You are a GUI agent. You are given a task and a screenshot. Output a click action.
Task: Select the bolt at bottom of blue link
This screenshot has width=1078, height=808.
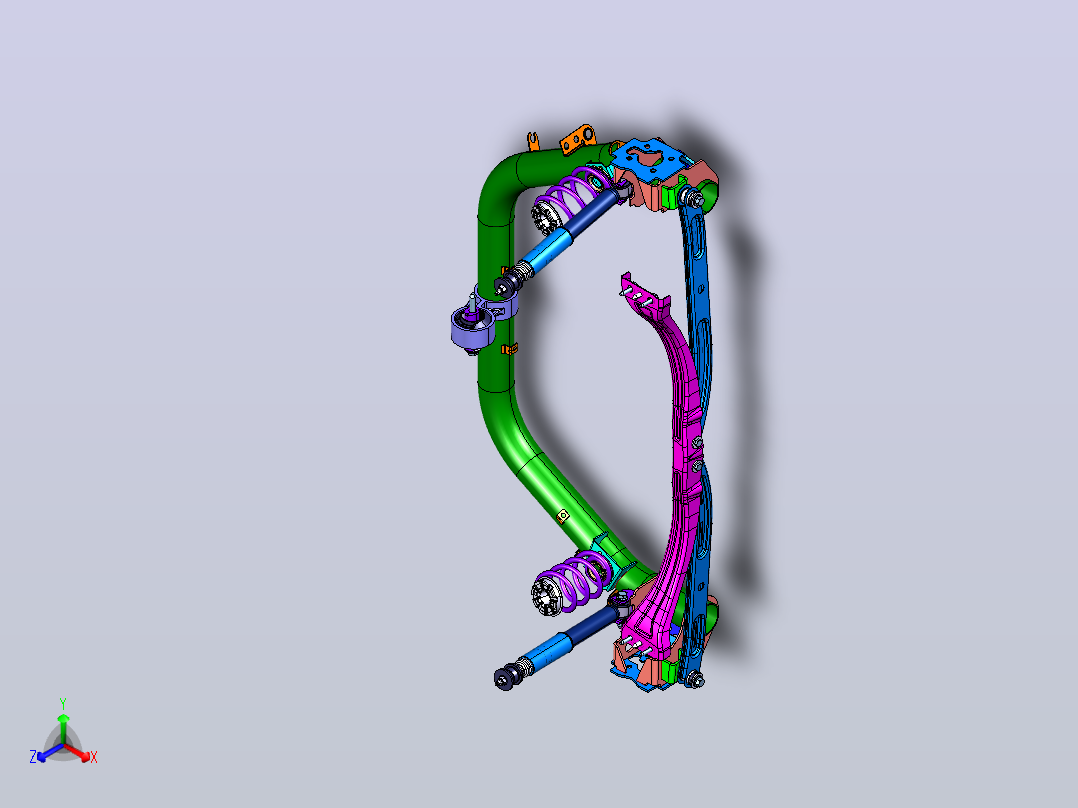point(694,681)
